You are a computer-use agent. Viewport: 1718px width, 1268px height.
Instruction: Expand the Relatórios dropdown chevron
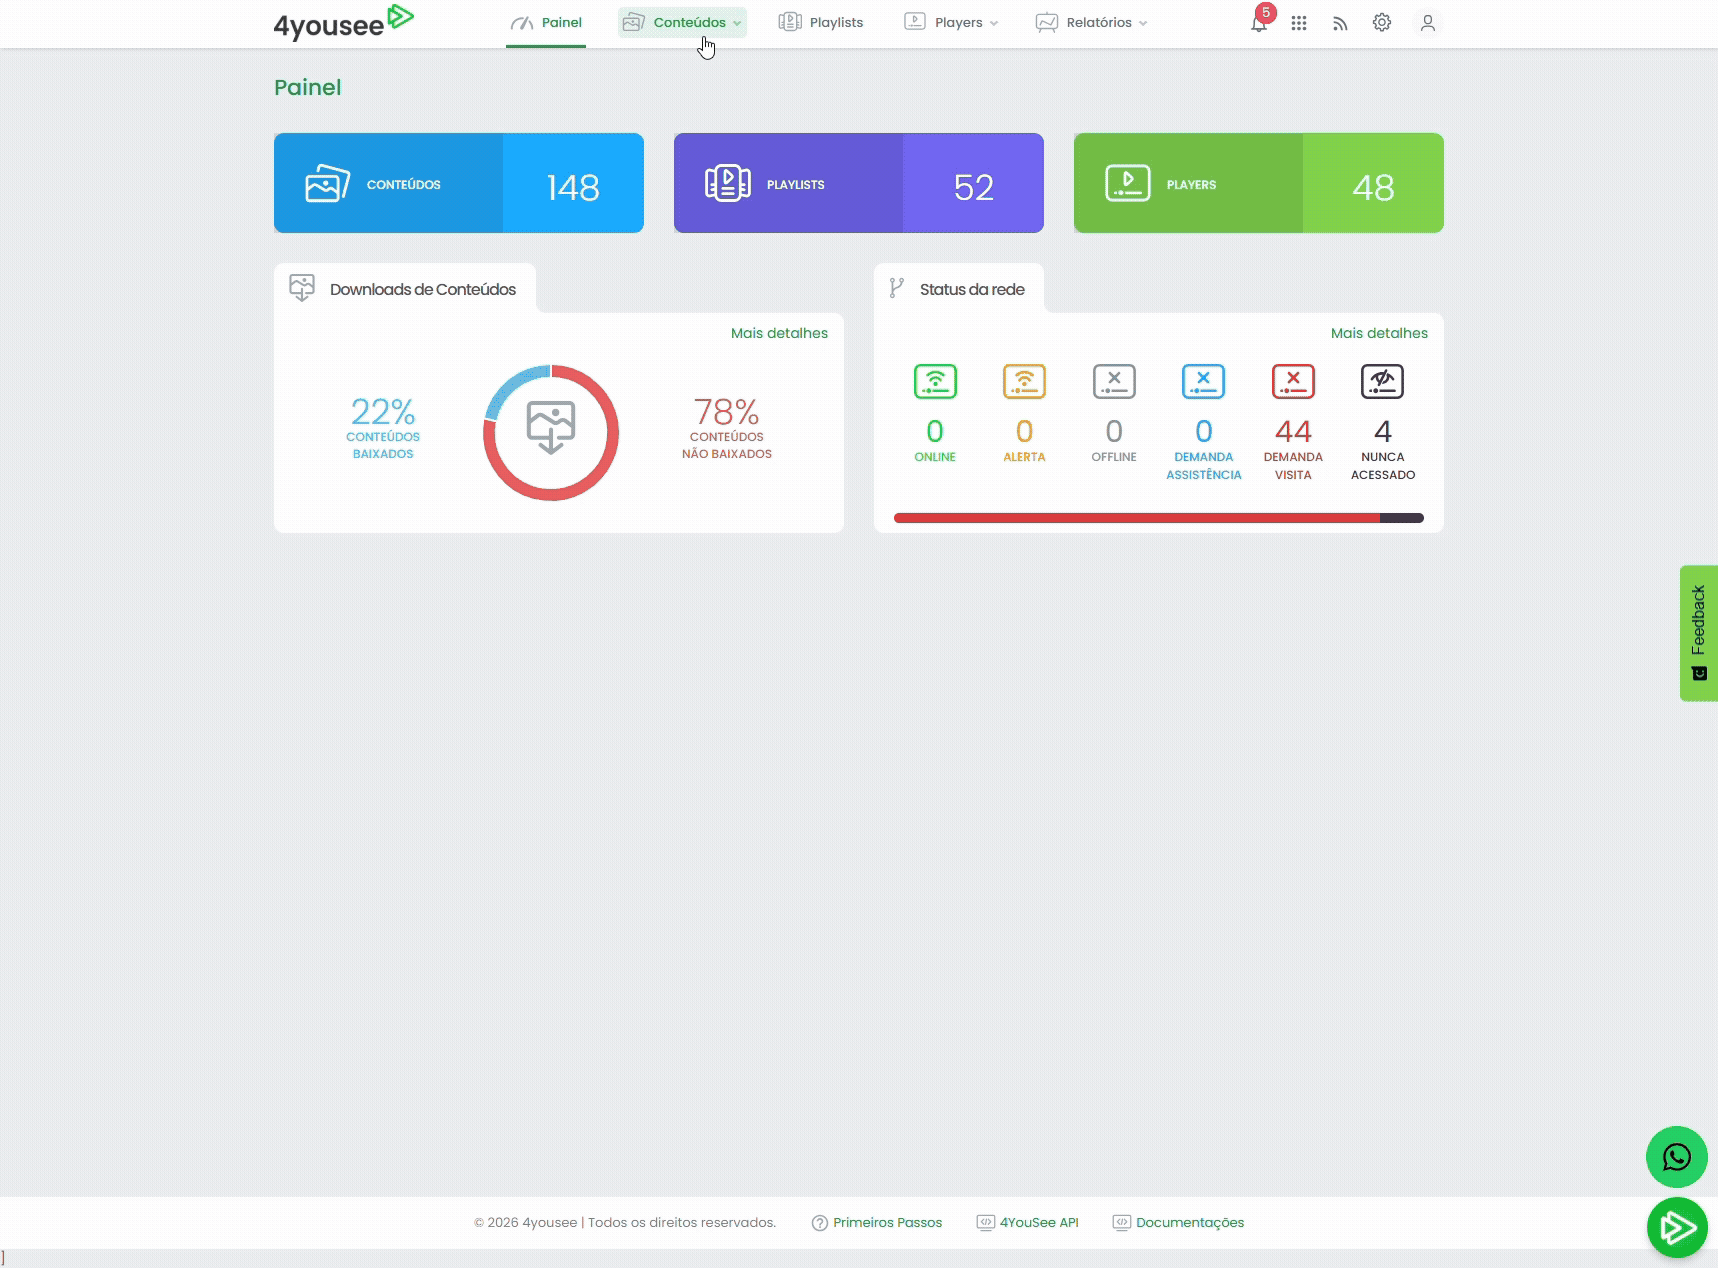click(1143, 23)
